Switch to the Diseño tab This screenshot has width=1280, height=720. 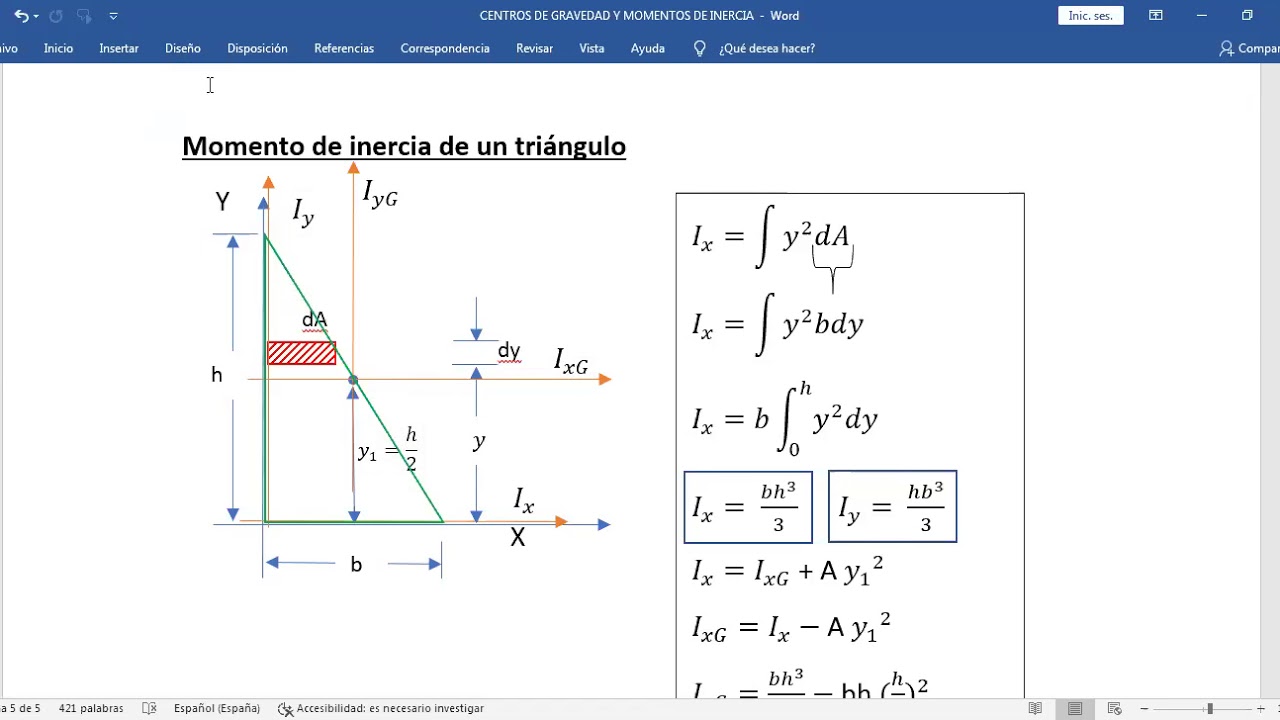183,48
